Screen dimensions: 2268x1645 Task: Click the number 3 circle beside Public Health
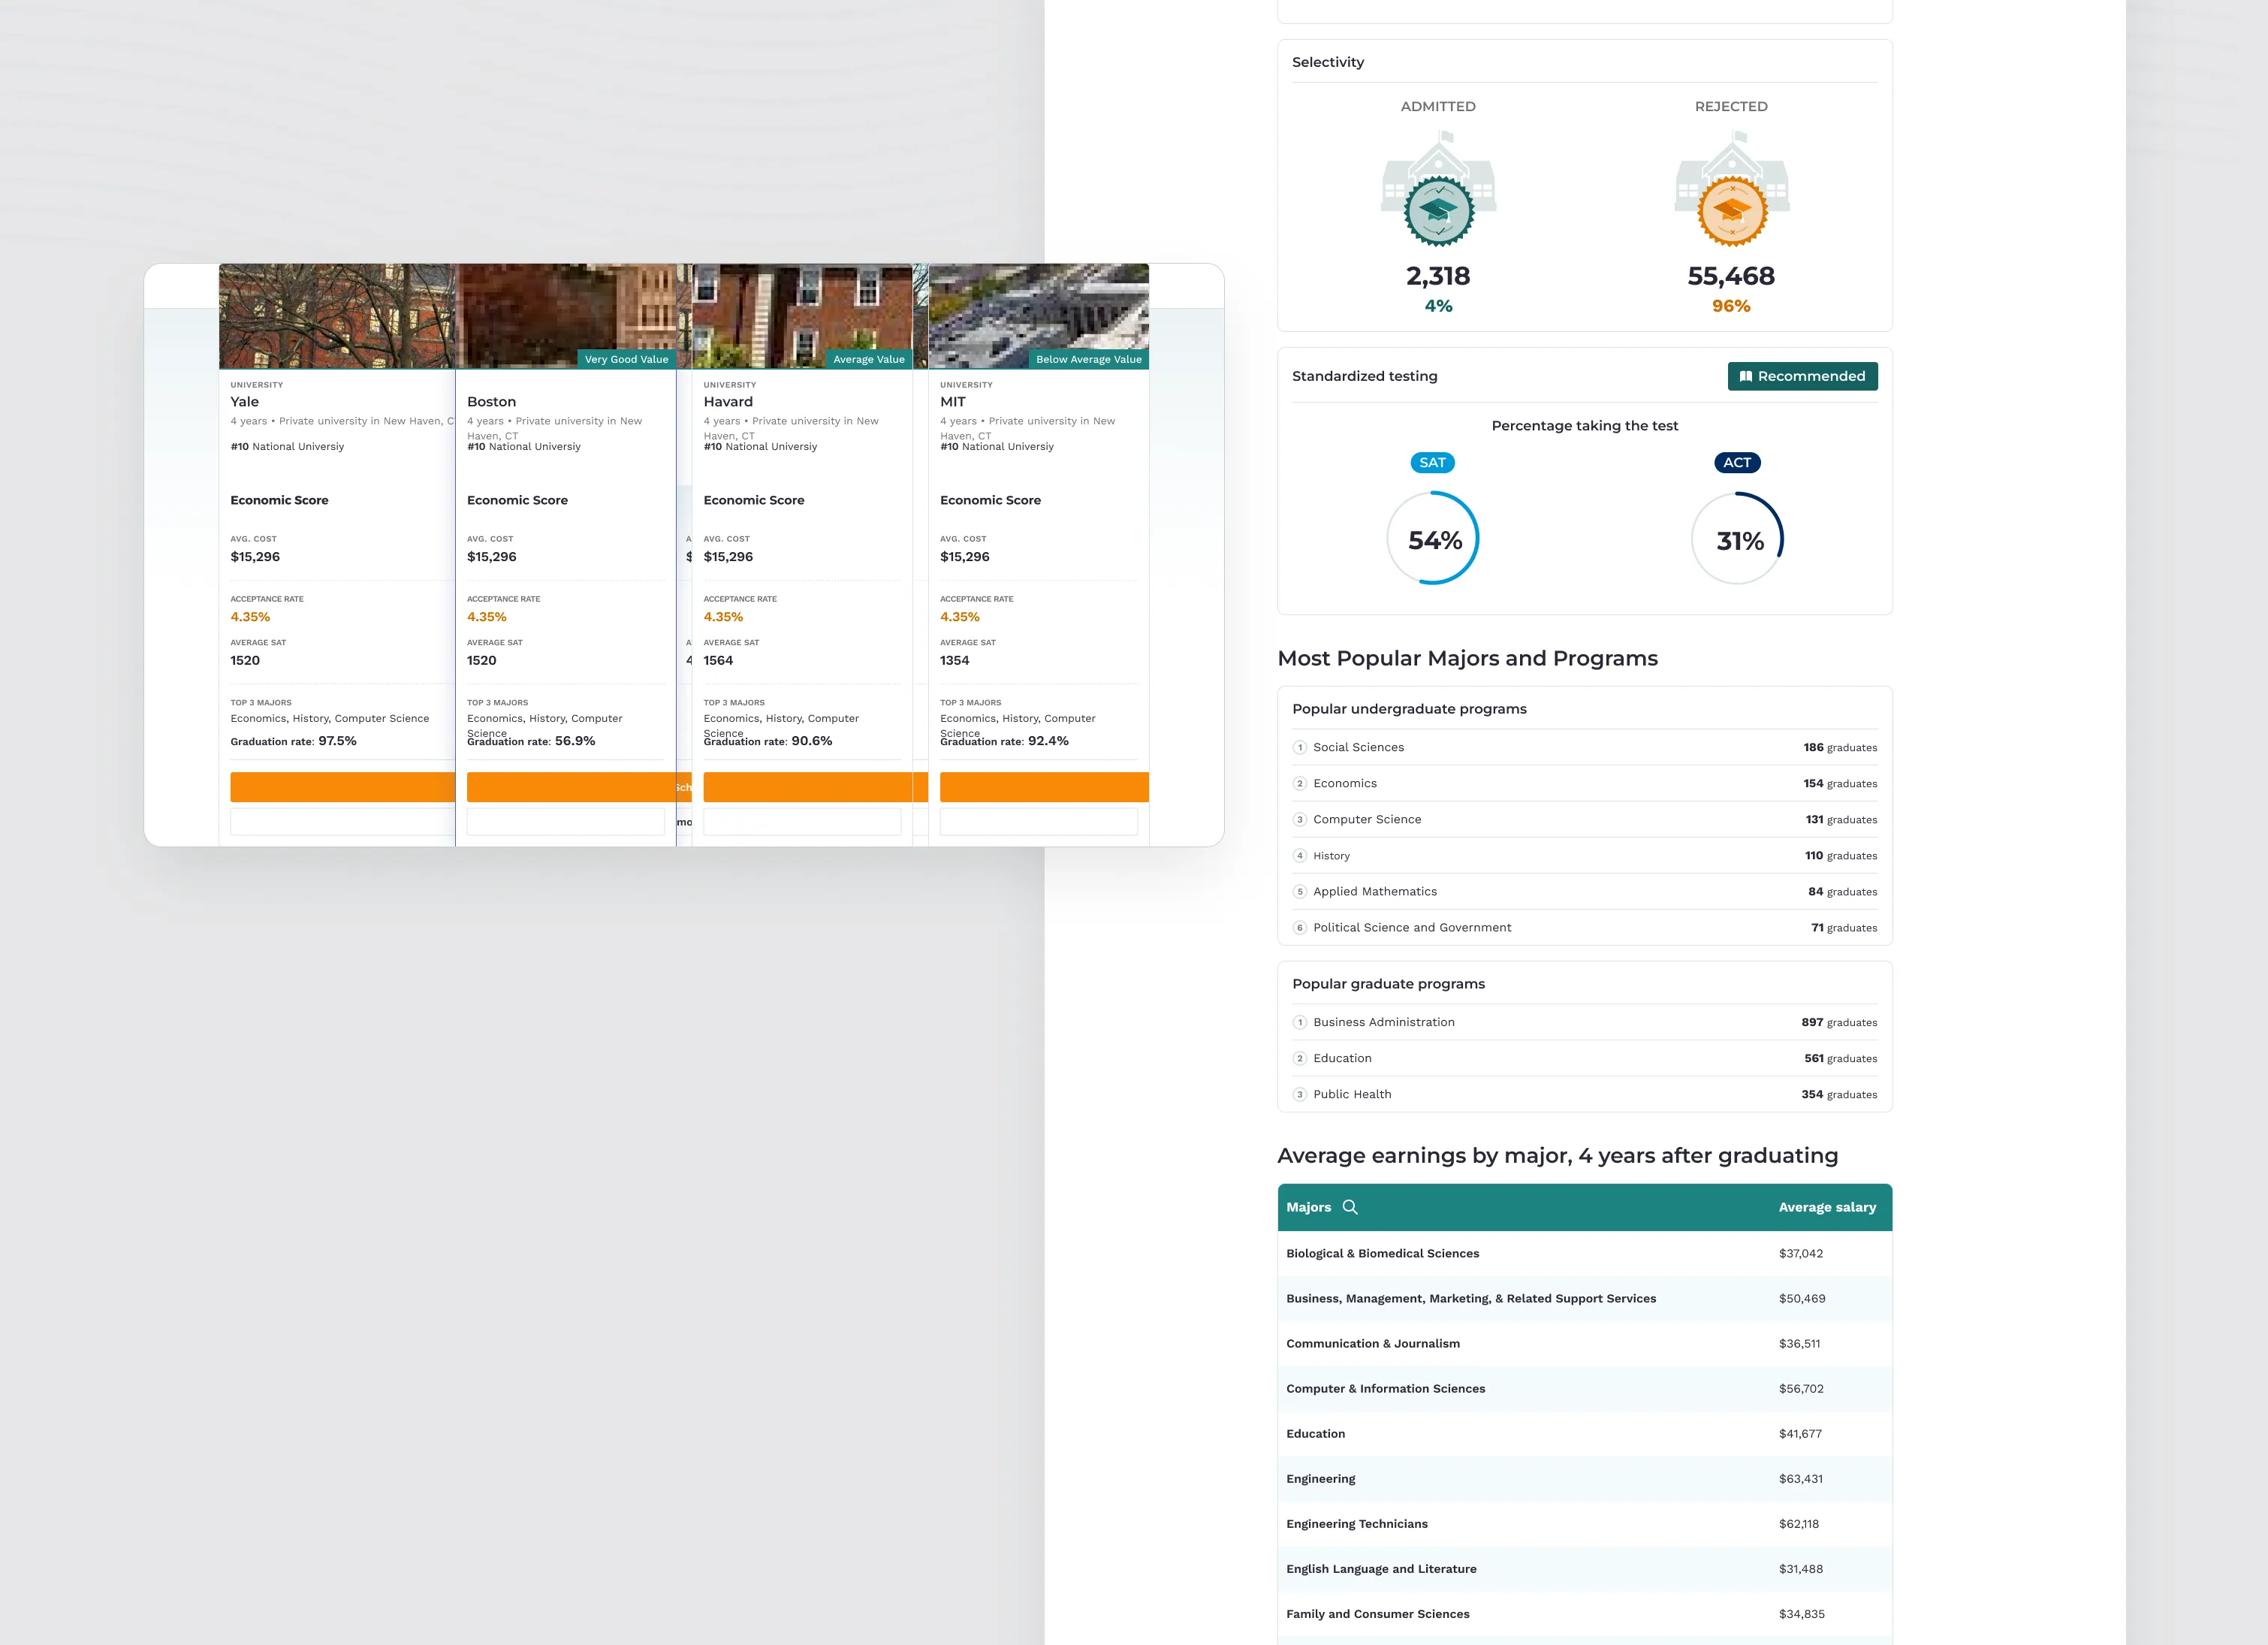[1300, 1094]
